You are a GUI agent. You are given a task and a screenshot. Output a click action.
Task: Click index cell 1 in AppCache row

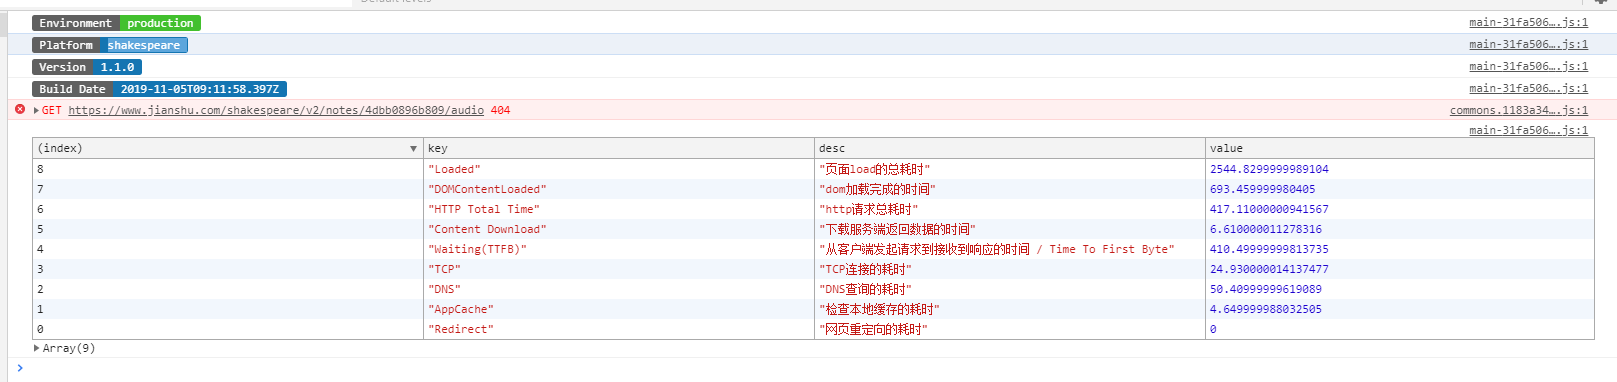[x=228, y=309]
